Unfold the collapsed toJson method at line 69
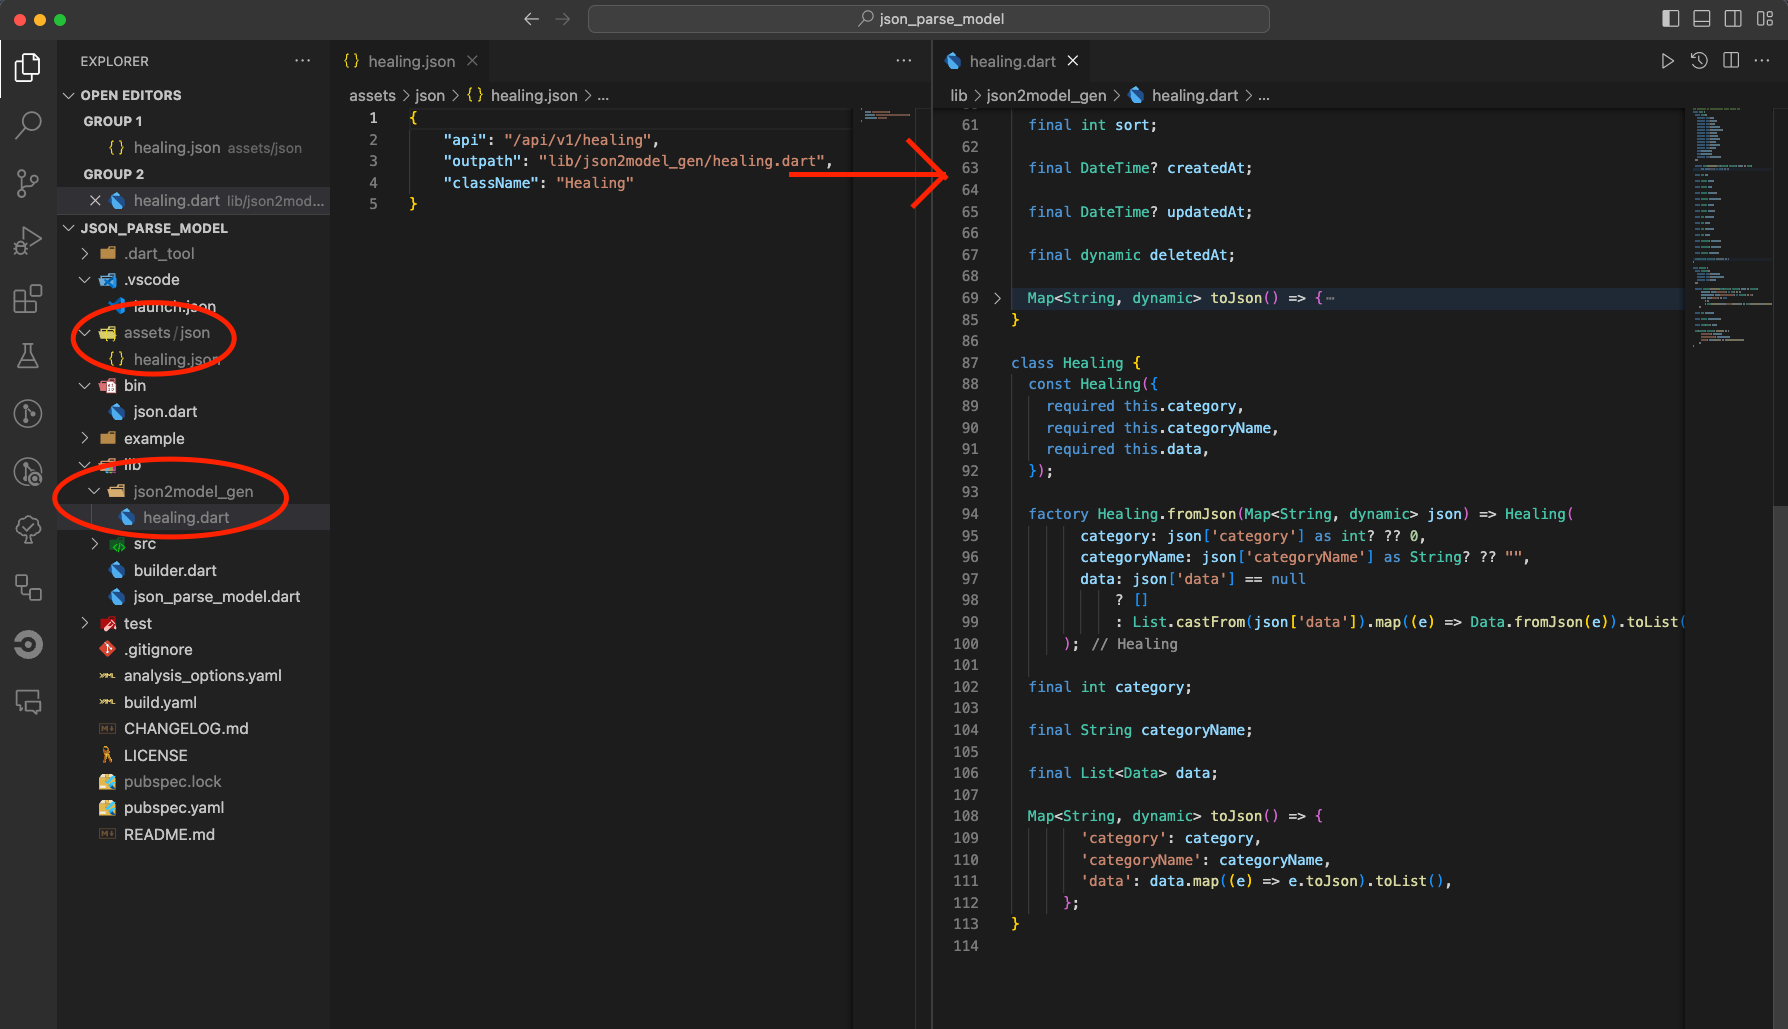1788x1029 pixels. point(997,298)
